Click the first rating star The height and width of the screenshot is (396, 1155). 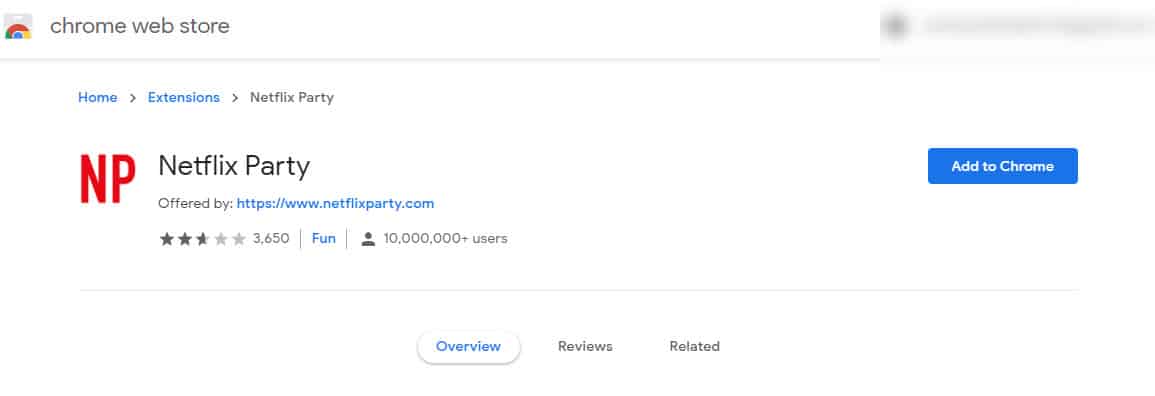tap(167, 238)
